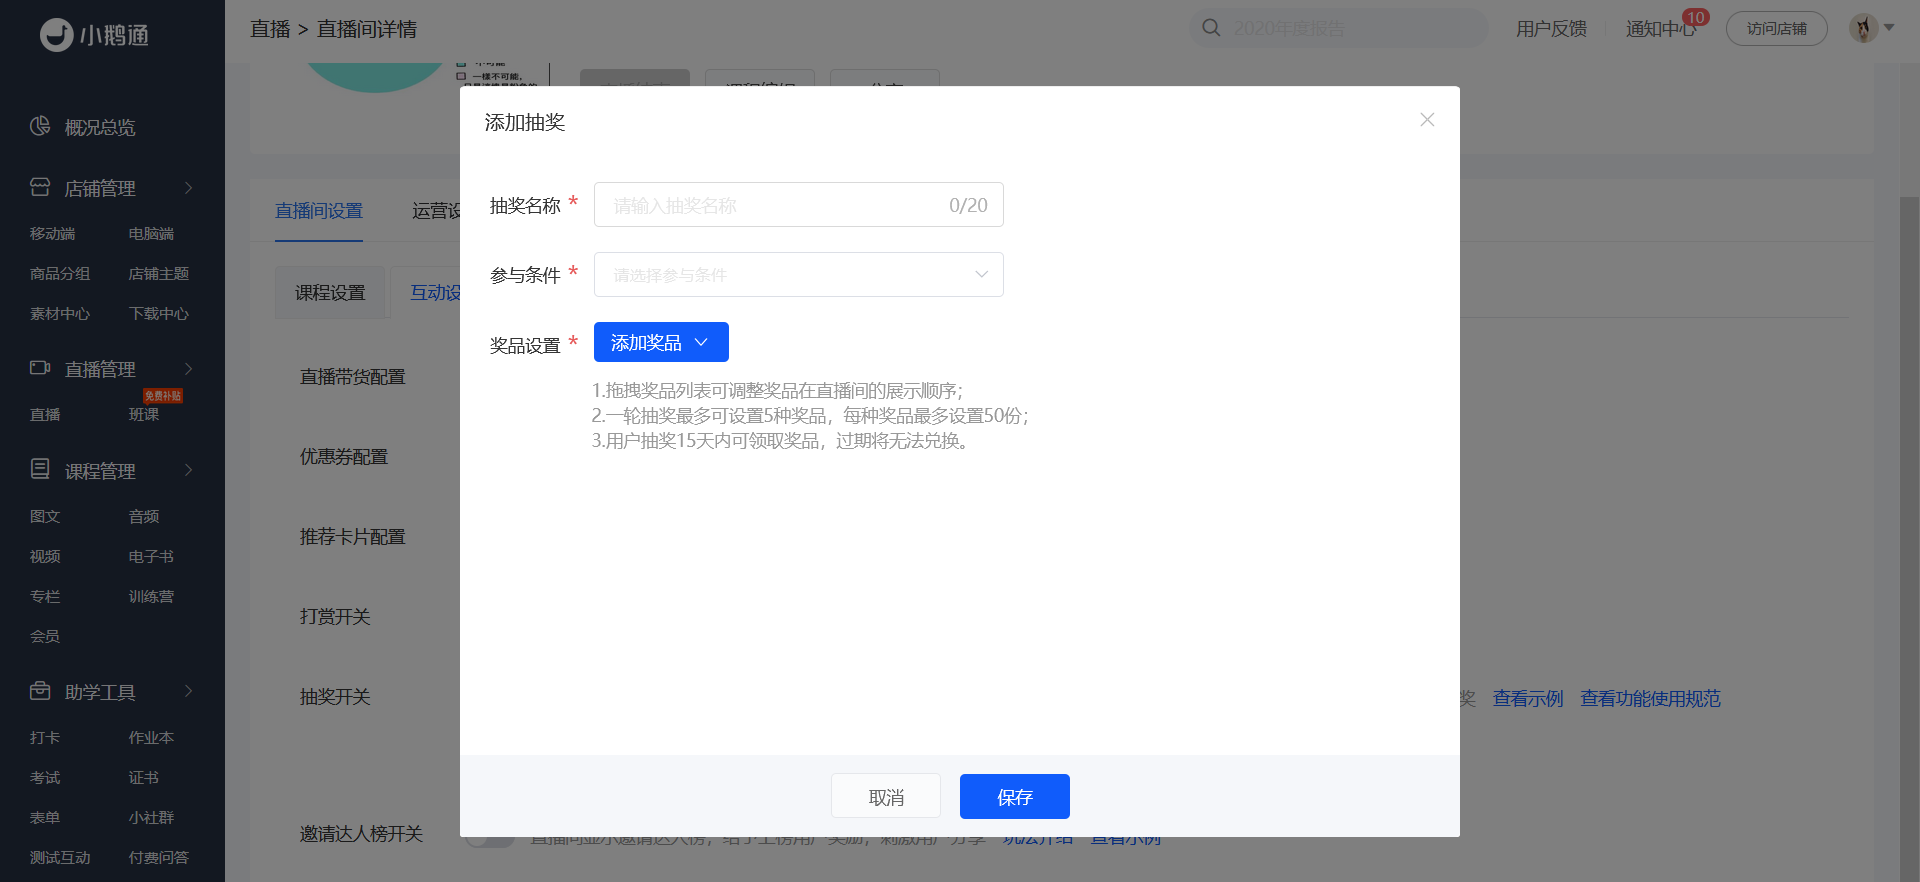Open 测试互动 in the sidebar
The width and height of the screenshot is (1920, 882).
pos(60,857)
